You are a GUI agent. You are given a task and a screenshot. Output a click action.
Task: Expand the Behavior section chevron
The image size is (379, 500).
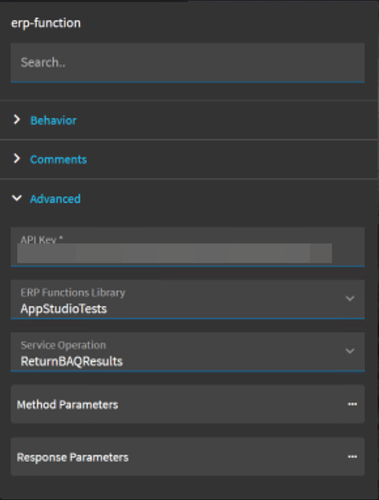click(17, 120)
